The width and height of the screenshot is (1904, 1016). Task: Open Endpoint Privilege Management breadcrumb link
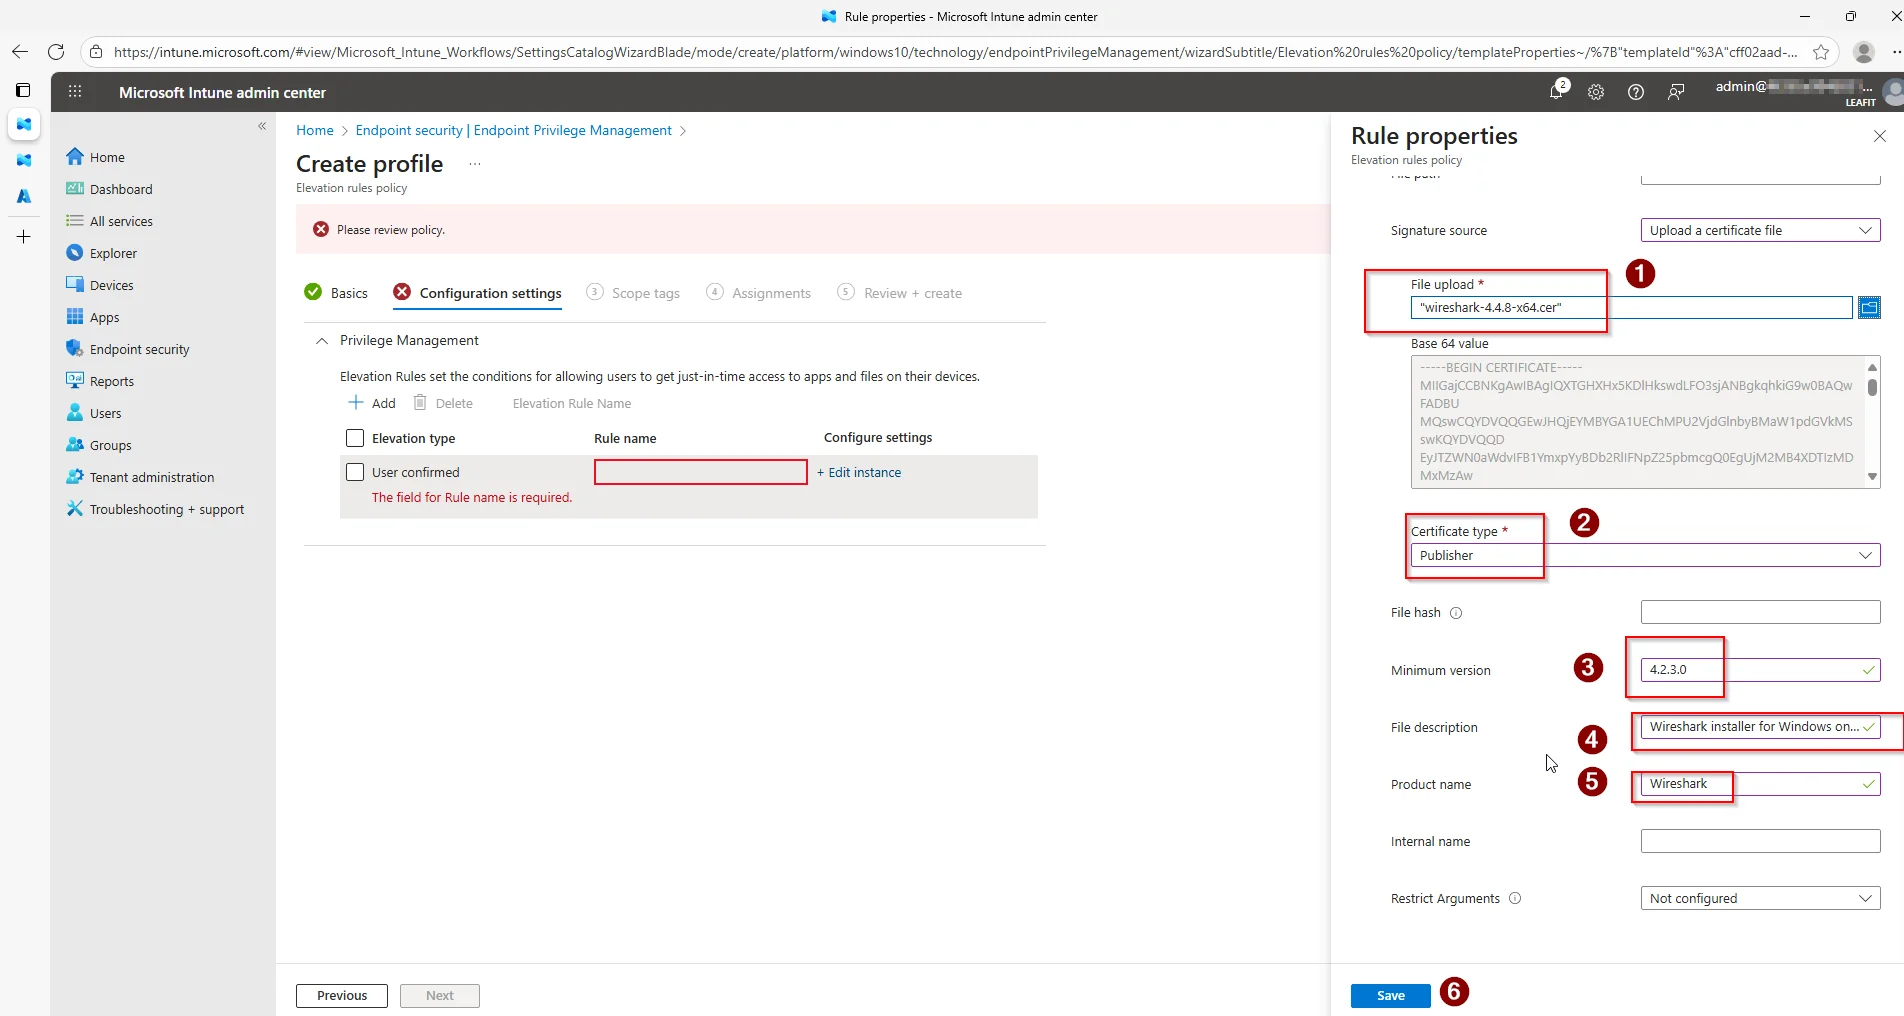(x=514, y=130)
